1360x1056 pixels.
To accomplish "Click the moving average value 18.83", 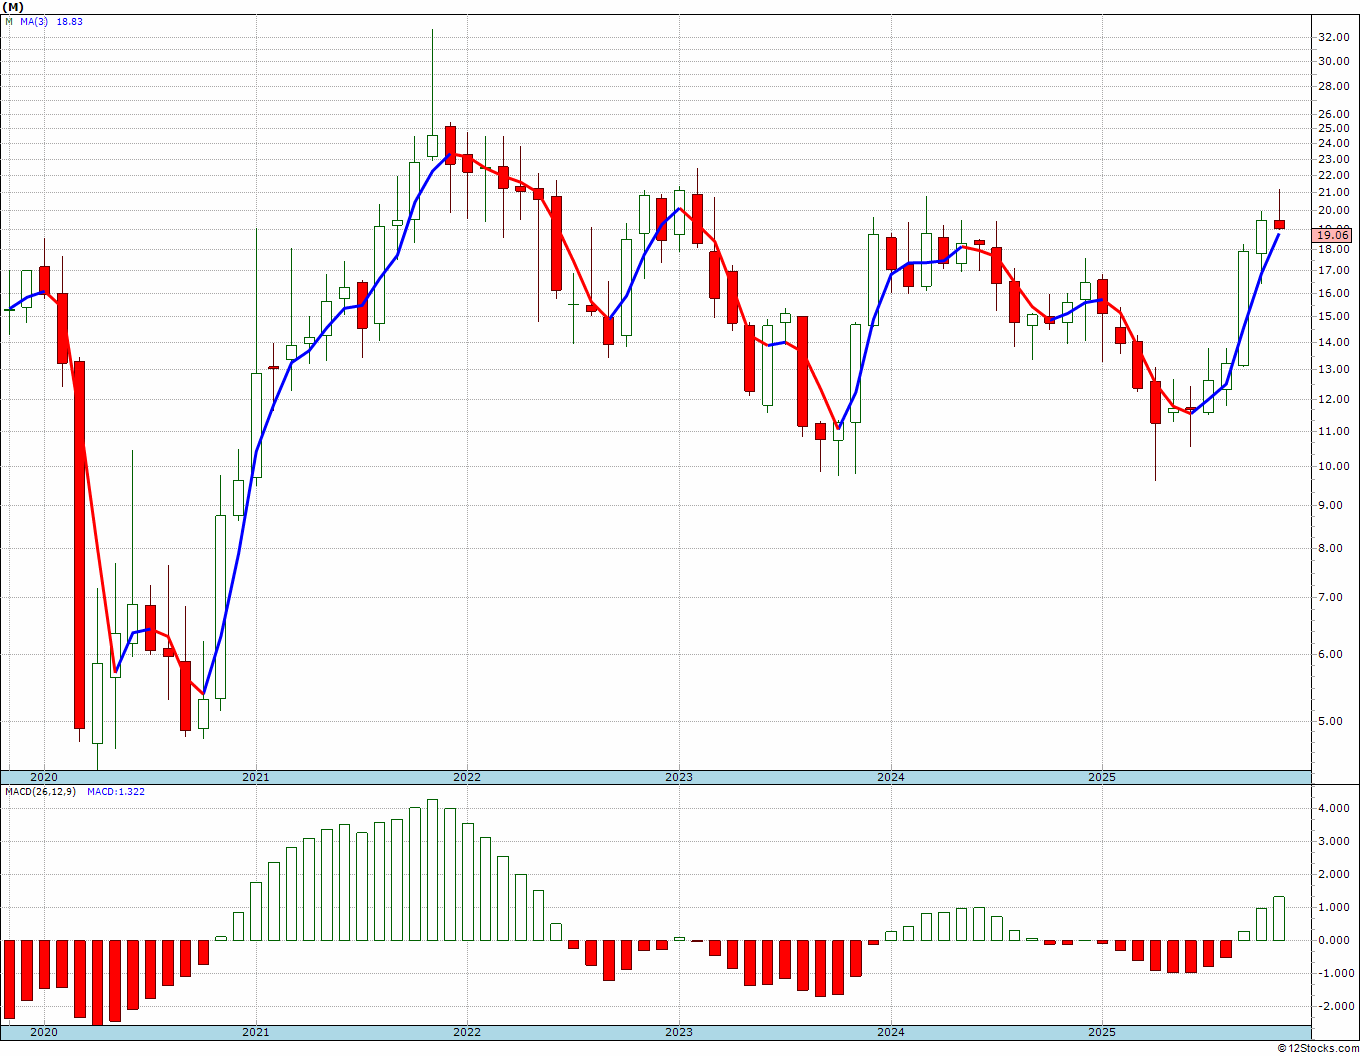I will tap(69, 21).
